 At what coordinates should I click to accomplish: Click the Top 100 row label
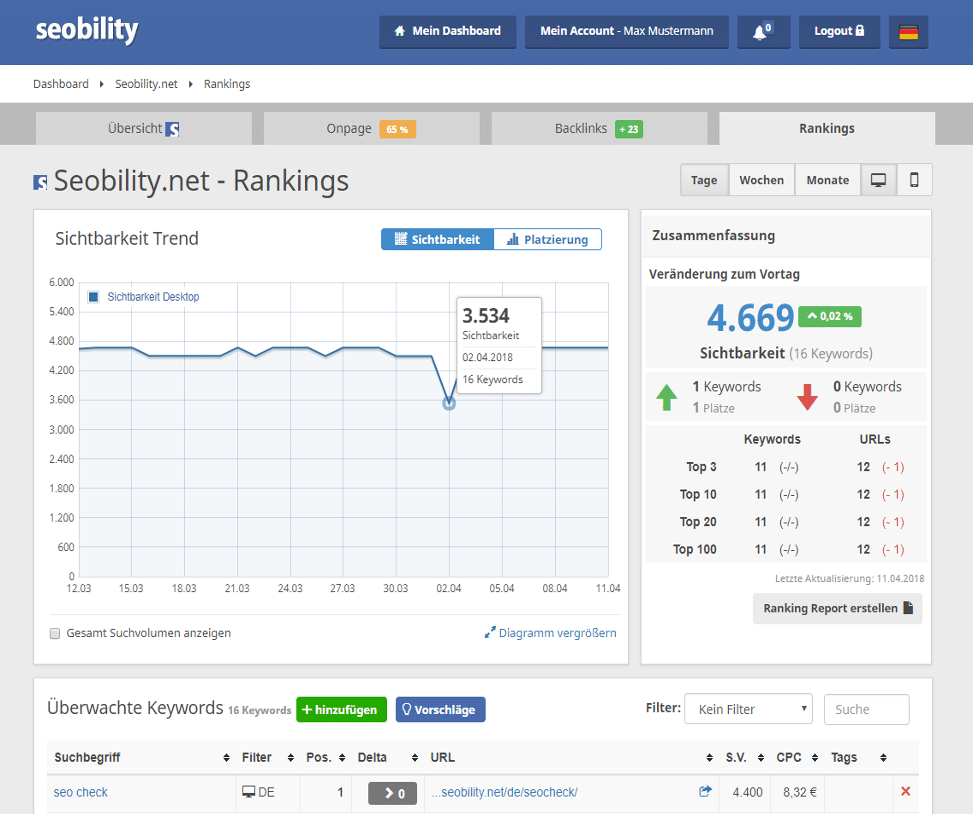(x=694, y=550)
